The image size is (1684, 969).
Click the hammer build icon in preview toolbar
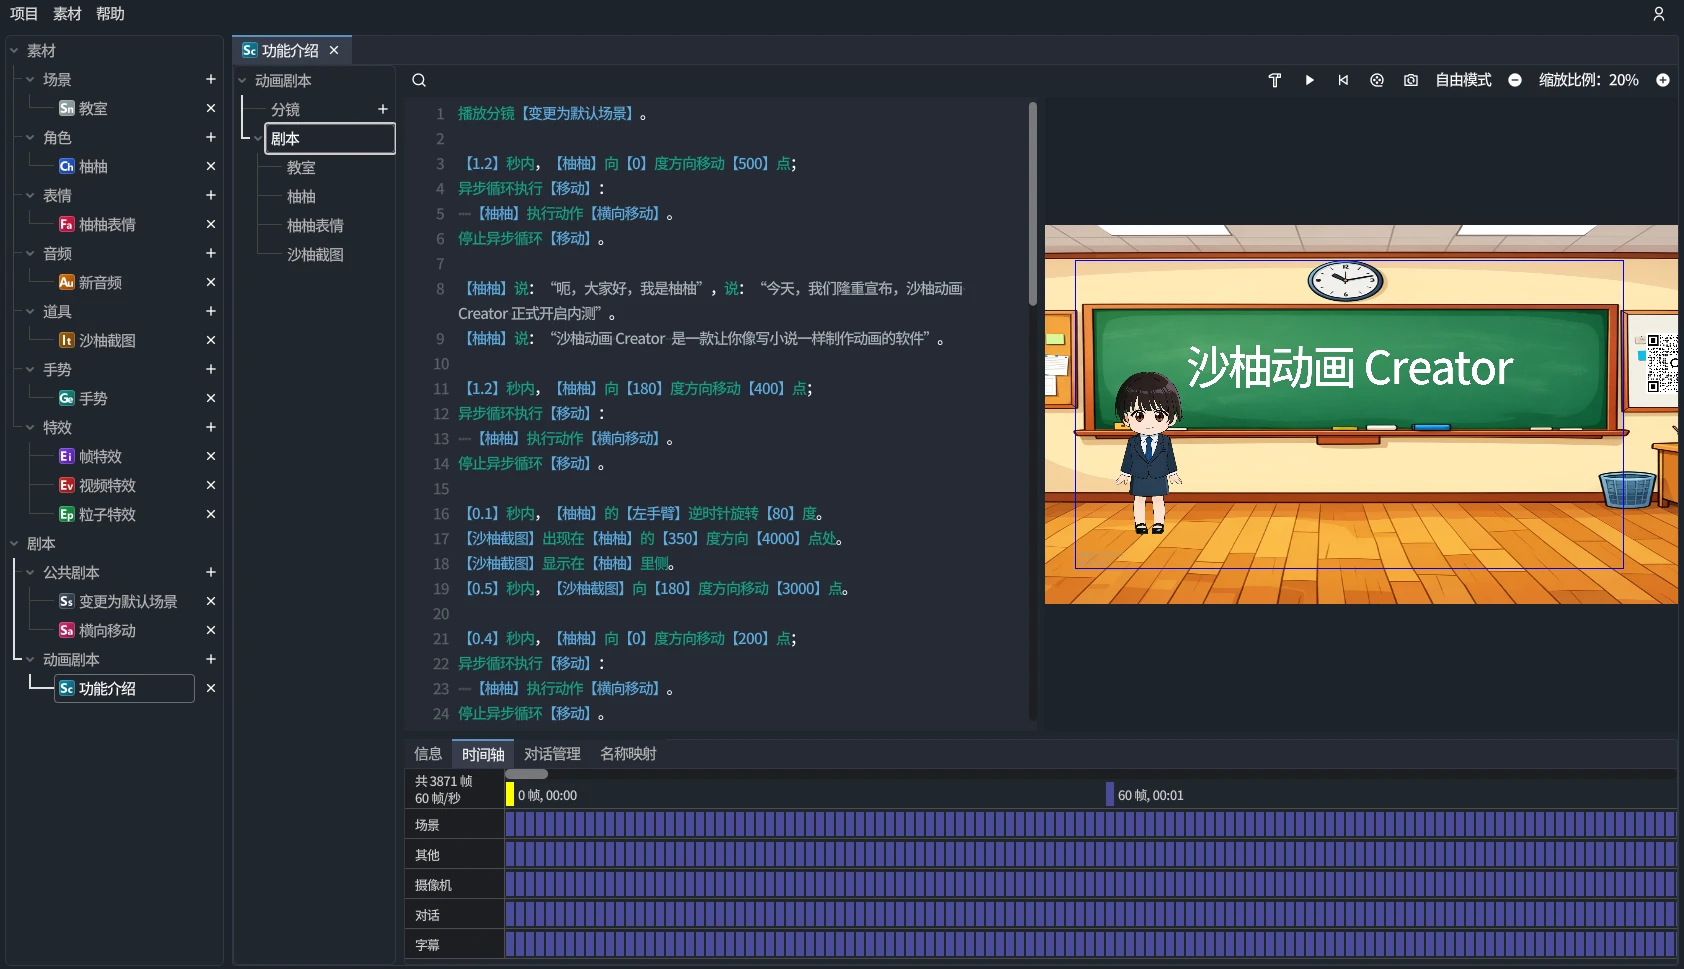[x=1275, y=80]
